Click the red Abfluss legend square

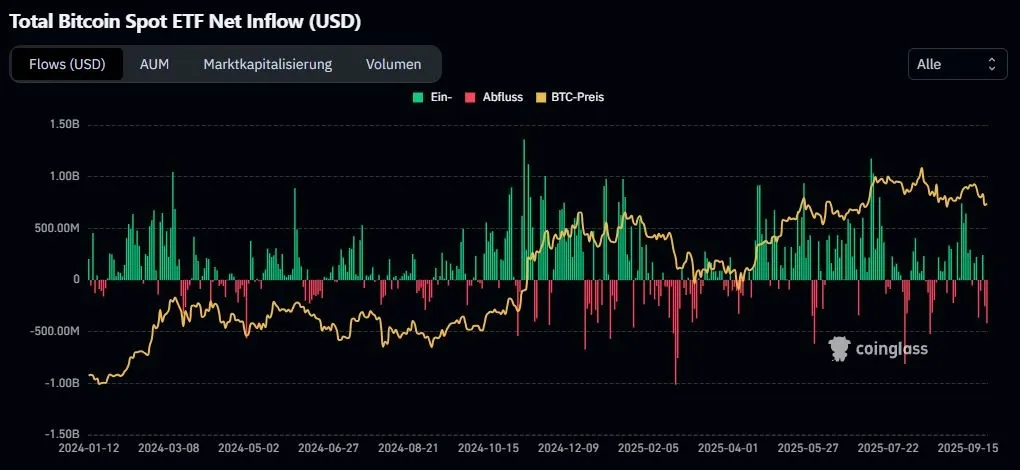[x=470, y=98]
